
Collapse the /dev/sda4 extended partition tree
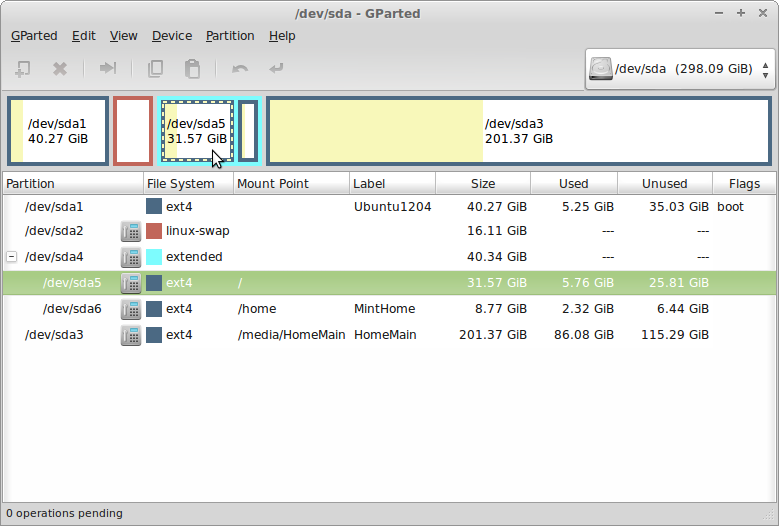click(11, 257)
